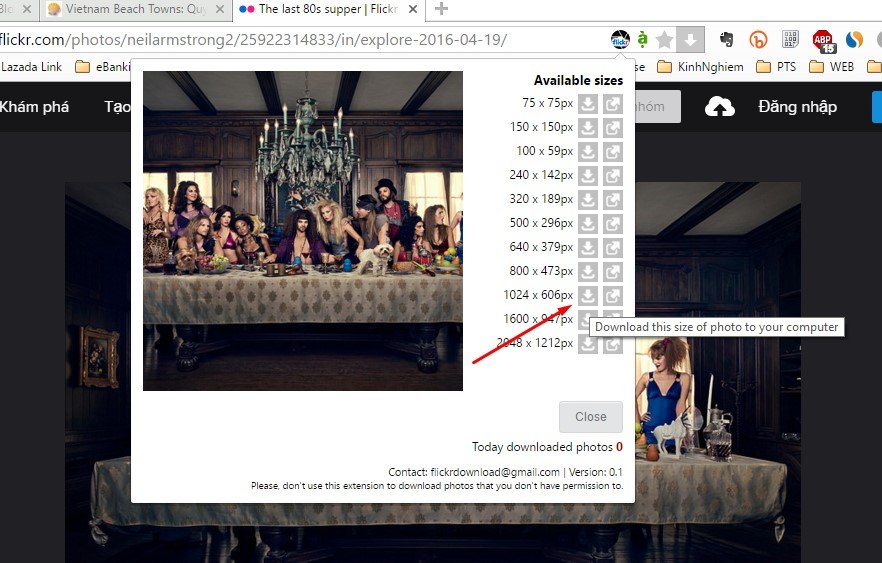Open the KinhNghiem bookmark folder
This screenshot has width=882, height=563.
coord(700,67)
